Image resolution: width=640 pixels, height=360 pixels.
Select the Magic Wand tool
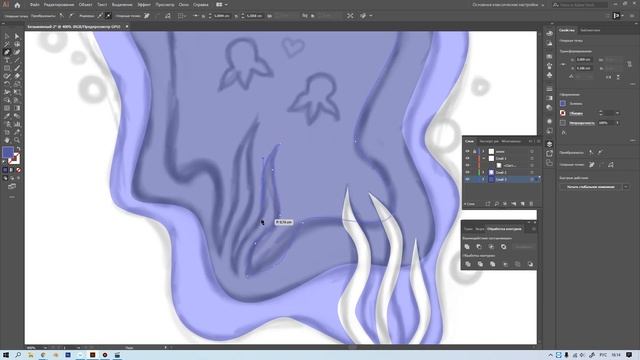coord(7,44)
